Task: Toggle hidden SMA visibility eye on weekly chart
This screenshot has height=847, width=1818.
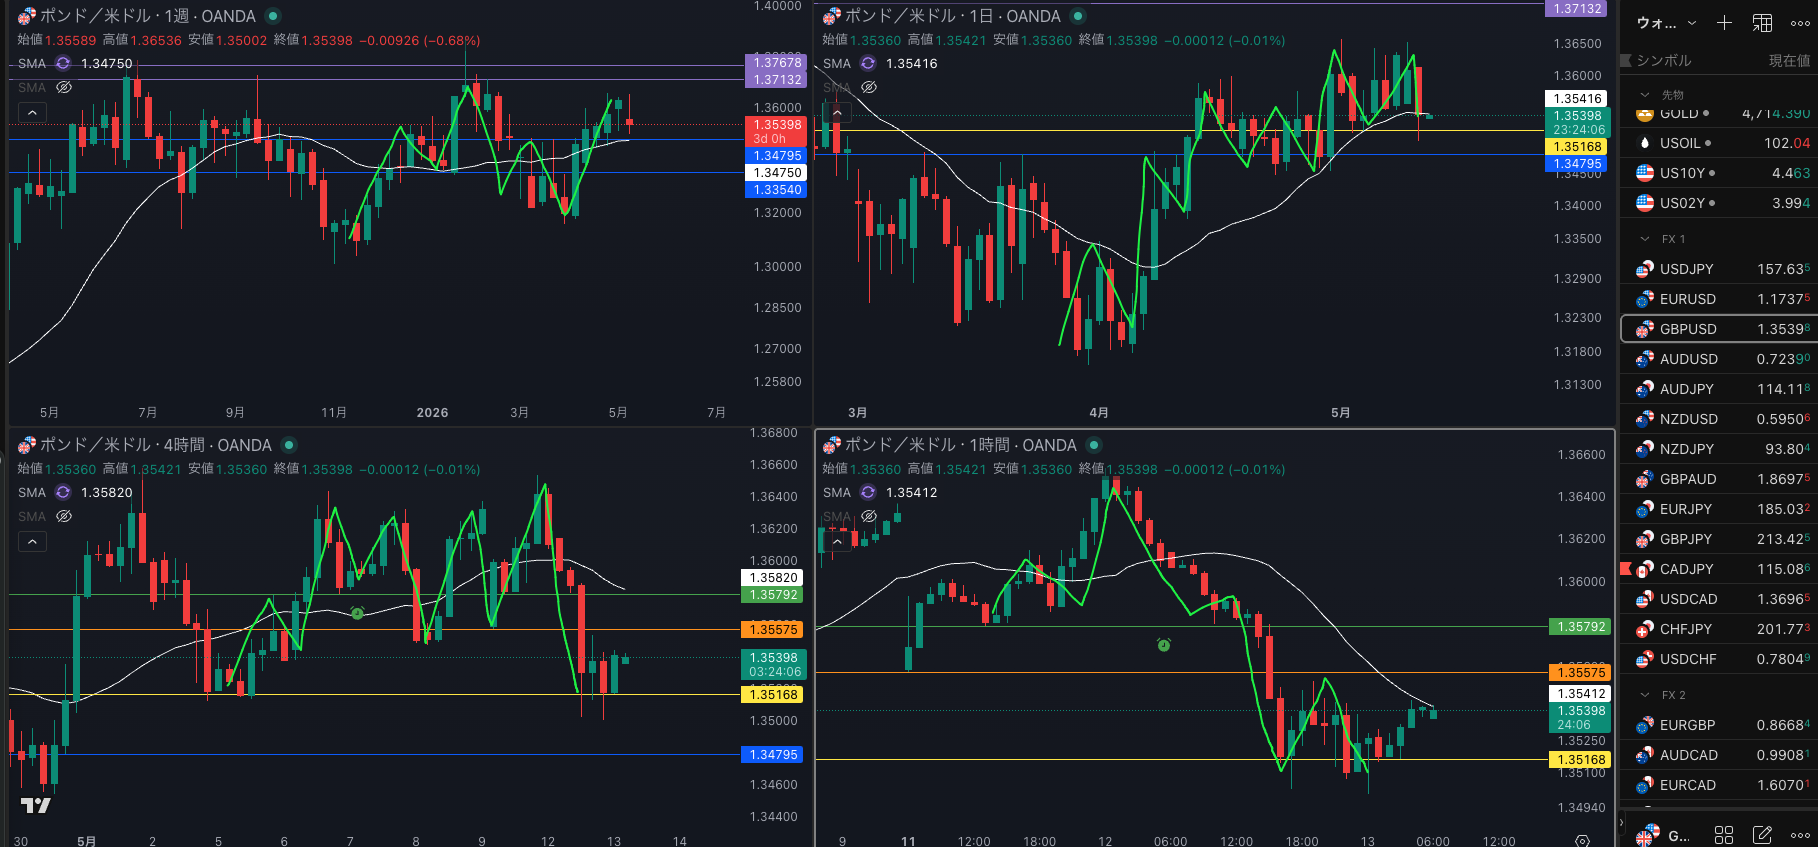Action: pyautogui.click(x=64, y=87)
